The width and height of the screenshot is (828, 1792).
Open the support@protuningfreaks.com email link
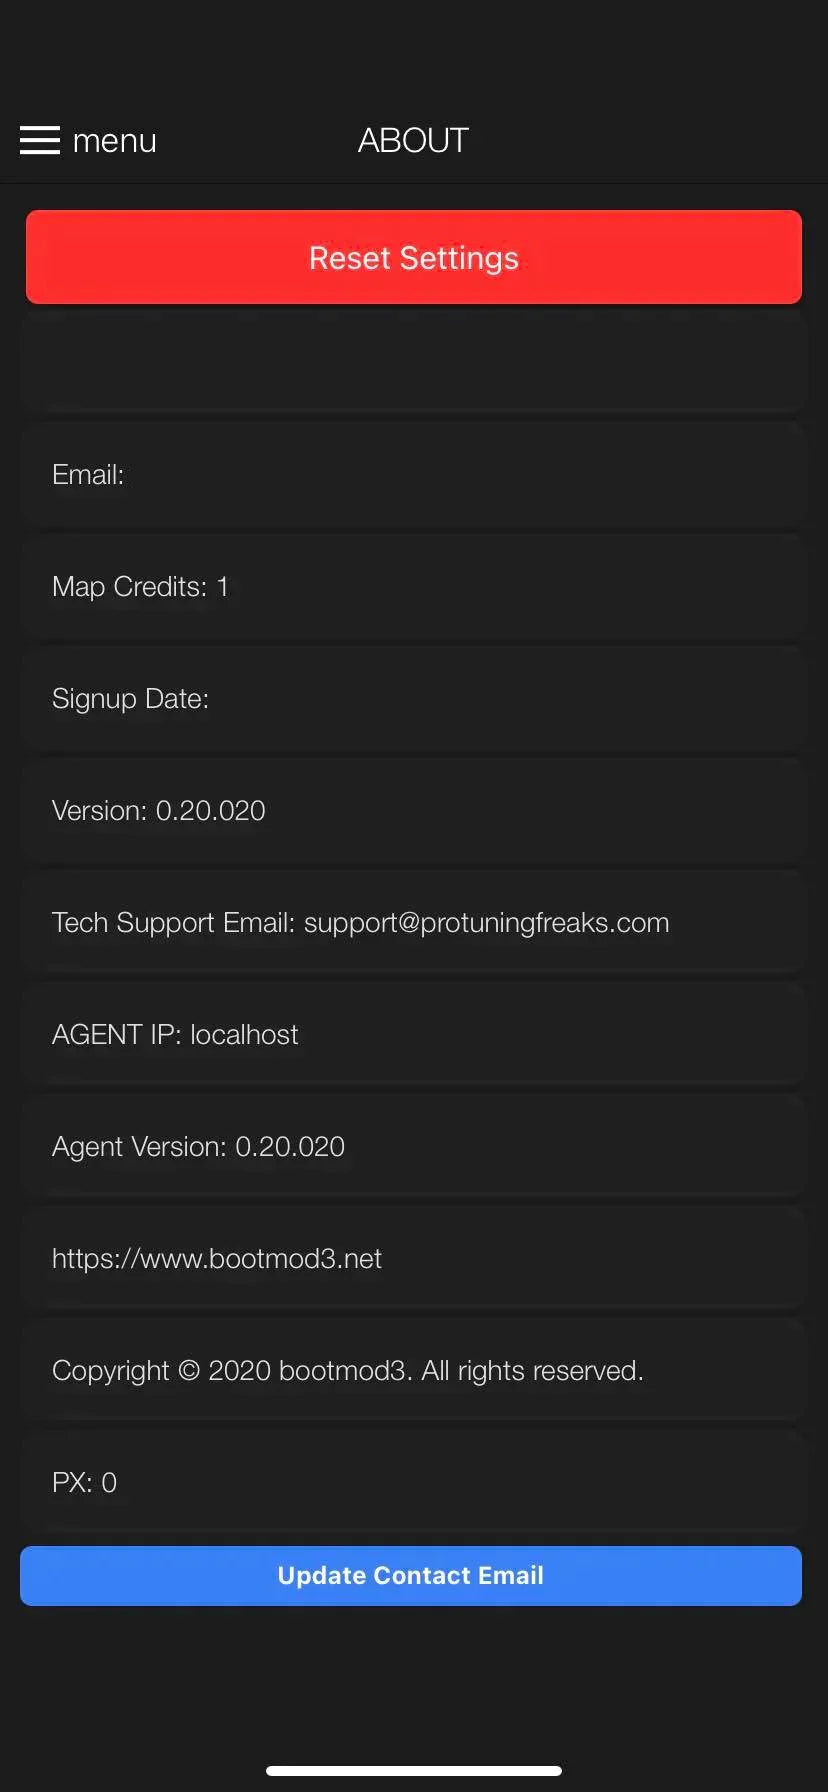pyautogui.click(x=486, y=923)
